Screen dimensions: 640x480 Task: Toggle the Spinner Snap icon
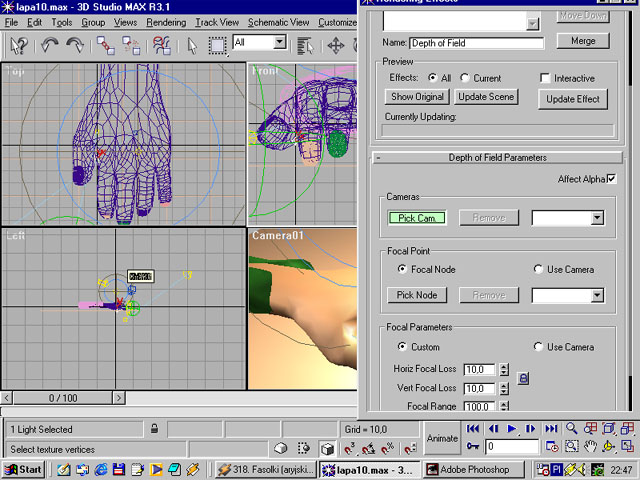tap(410, 449)
